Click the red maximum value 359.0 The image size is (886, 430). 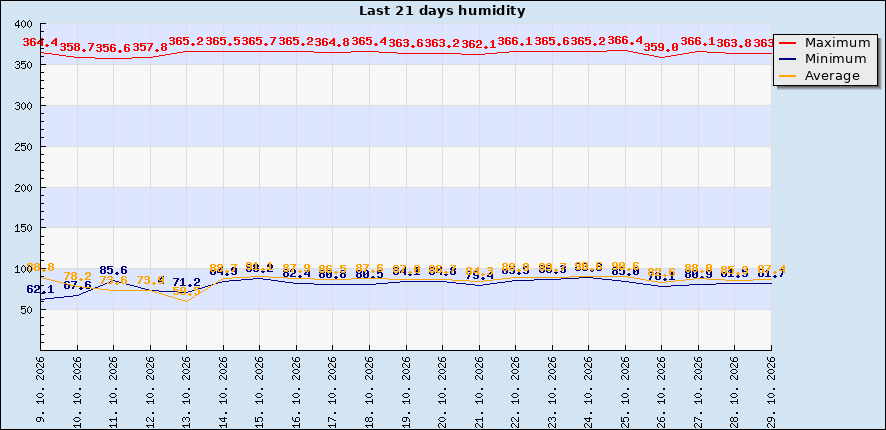coord(662,47)
